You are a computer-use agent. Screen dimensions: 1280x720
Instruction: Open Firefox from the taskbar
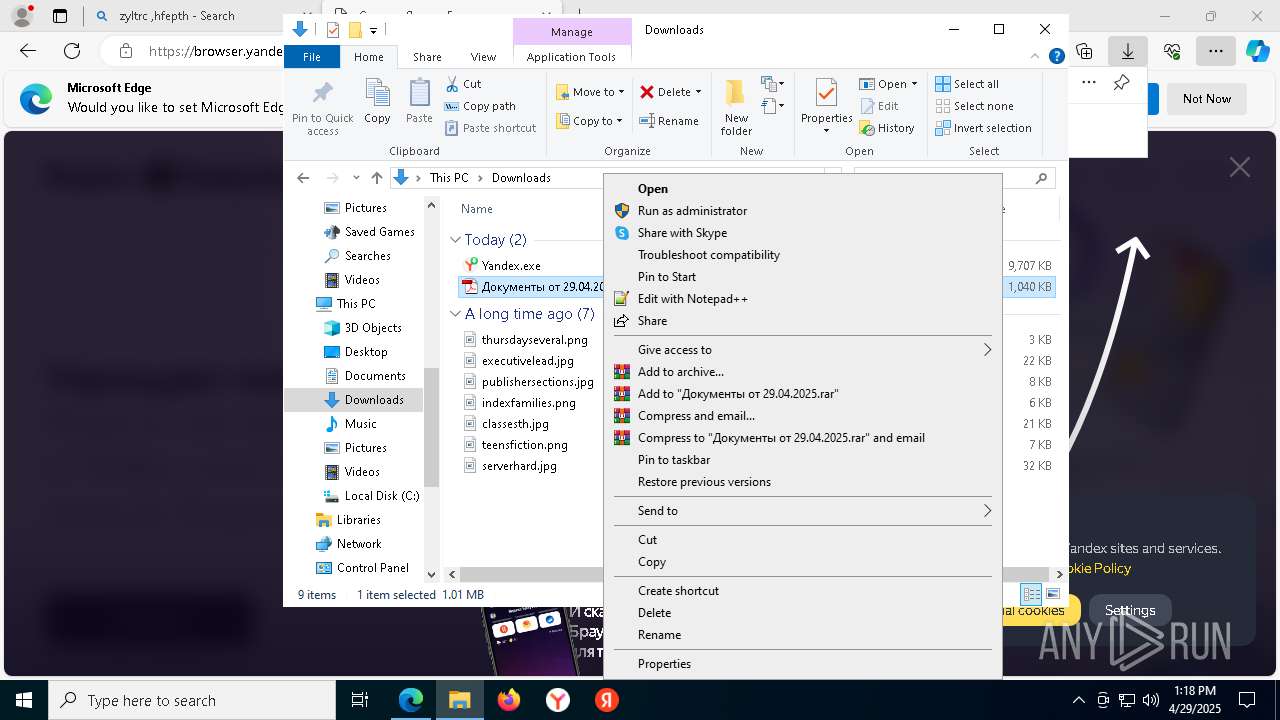point(509,700)
